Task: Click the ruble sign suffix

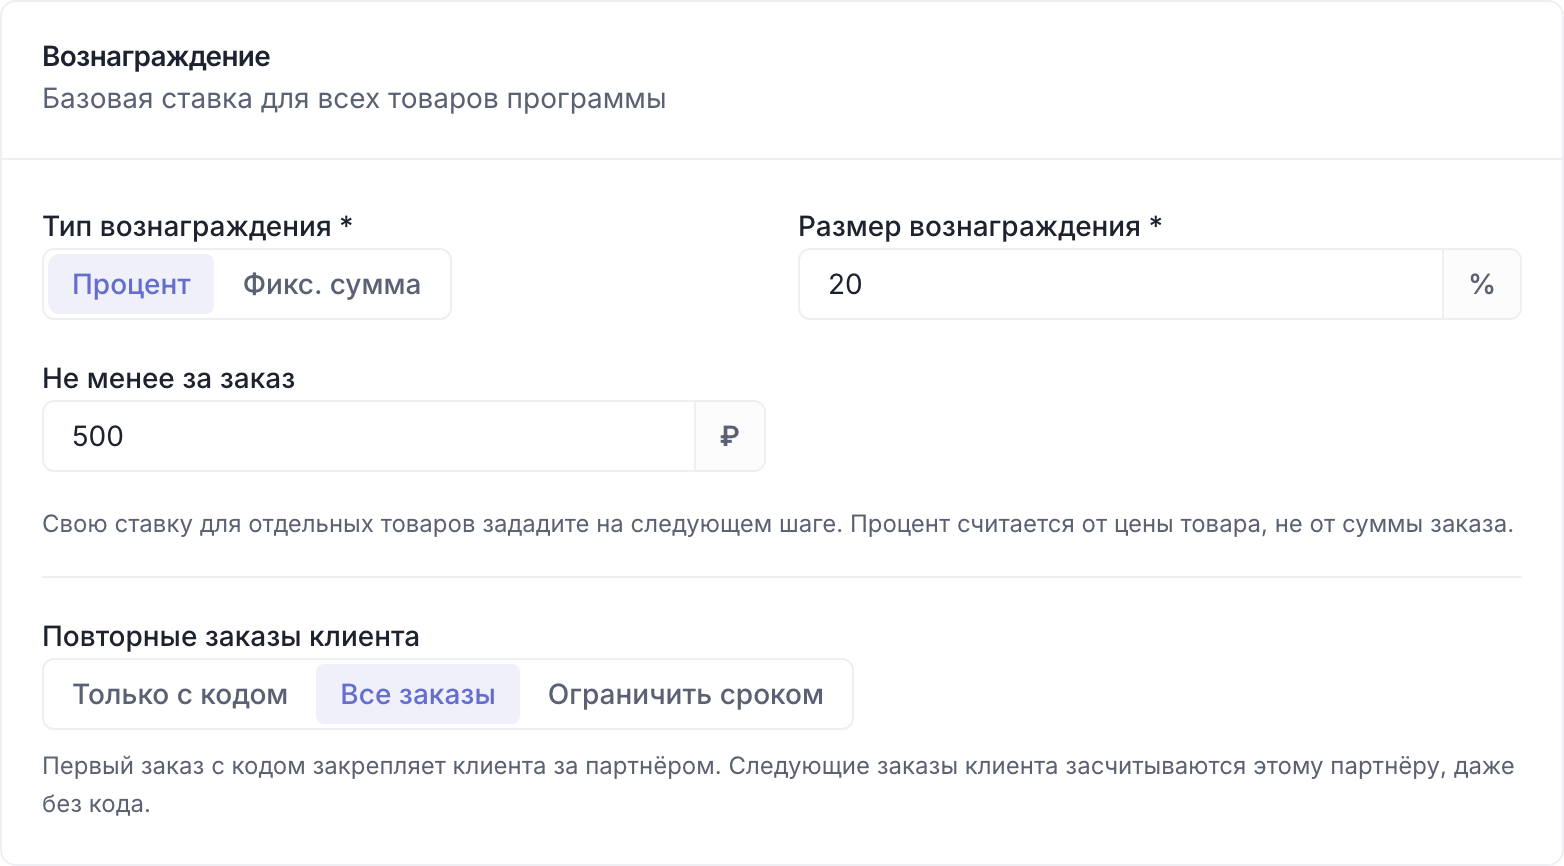Action: point(730,436)
